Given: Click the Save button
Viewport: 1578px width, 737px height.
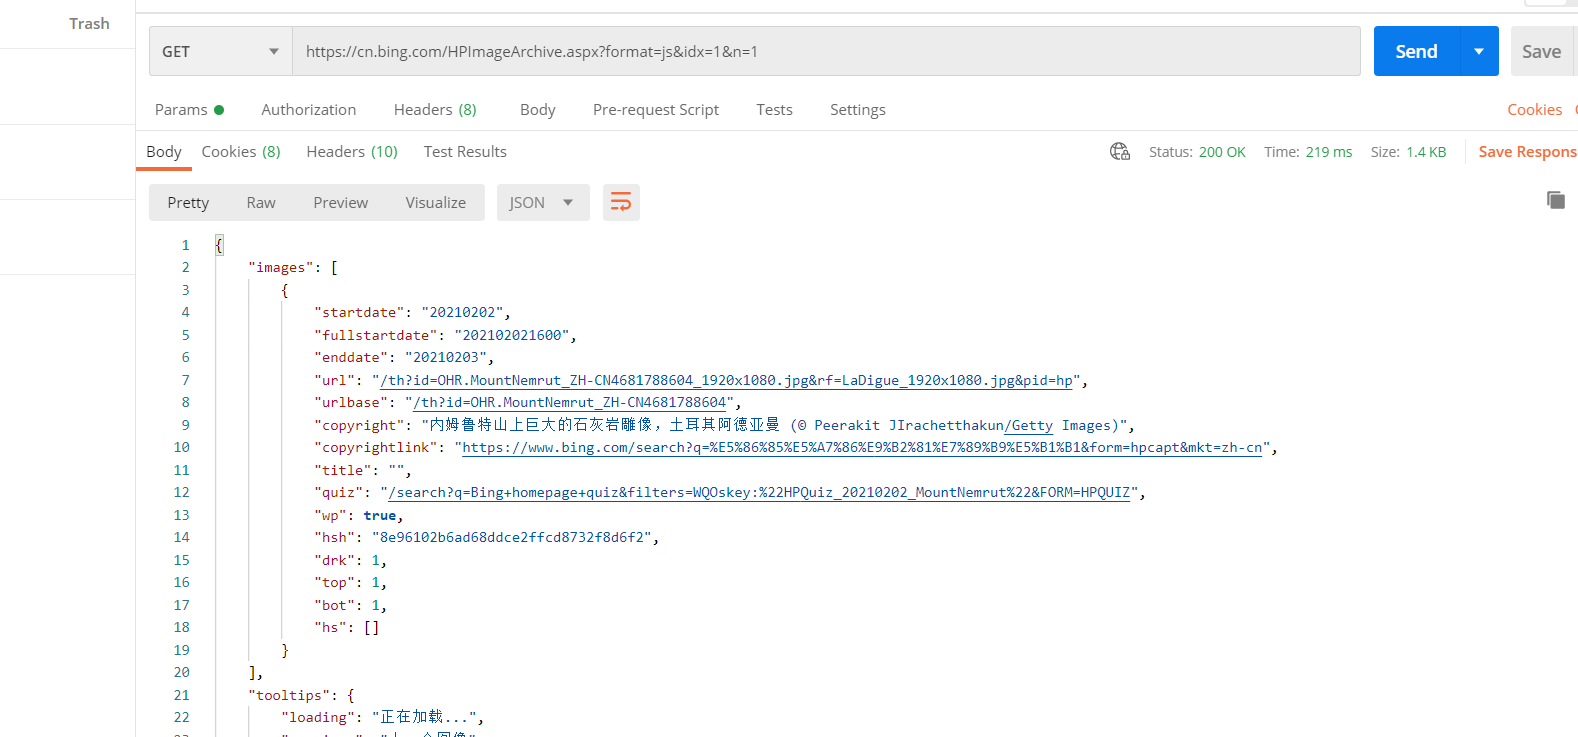Looking at the screenshot, I should click(1542, 51).
